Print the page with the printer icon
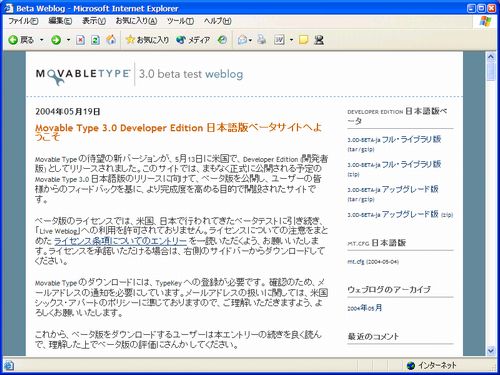The width and height of the screenshot is (500, 375). (262, 40)
